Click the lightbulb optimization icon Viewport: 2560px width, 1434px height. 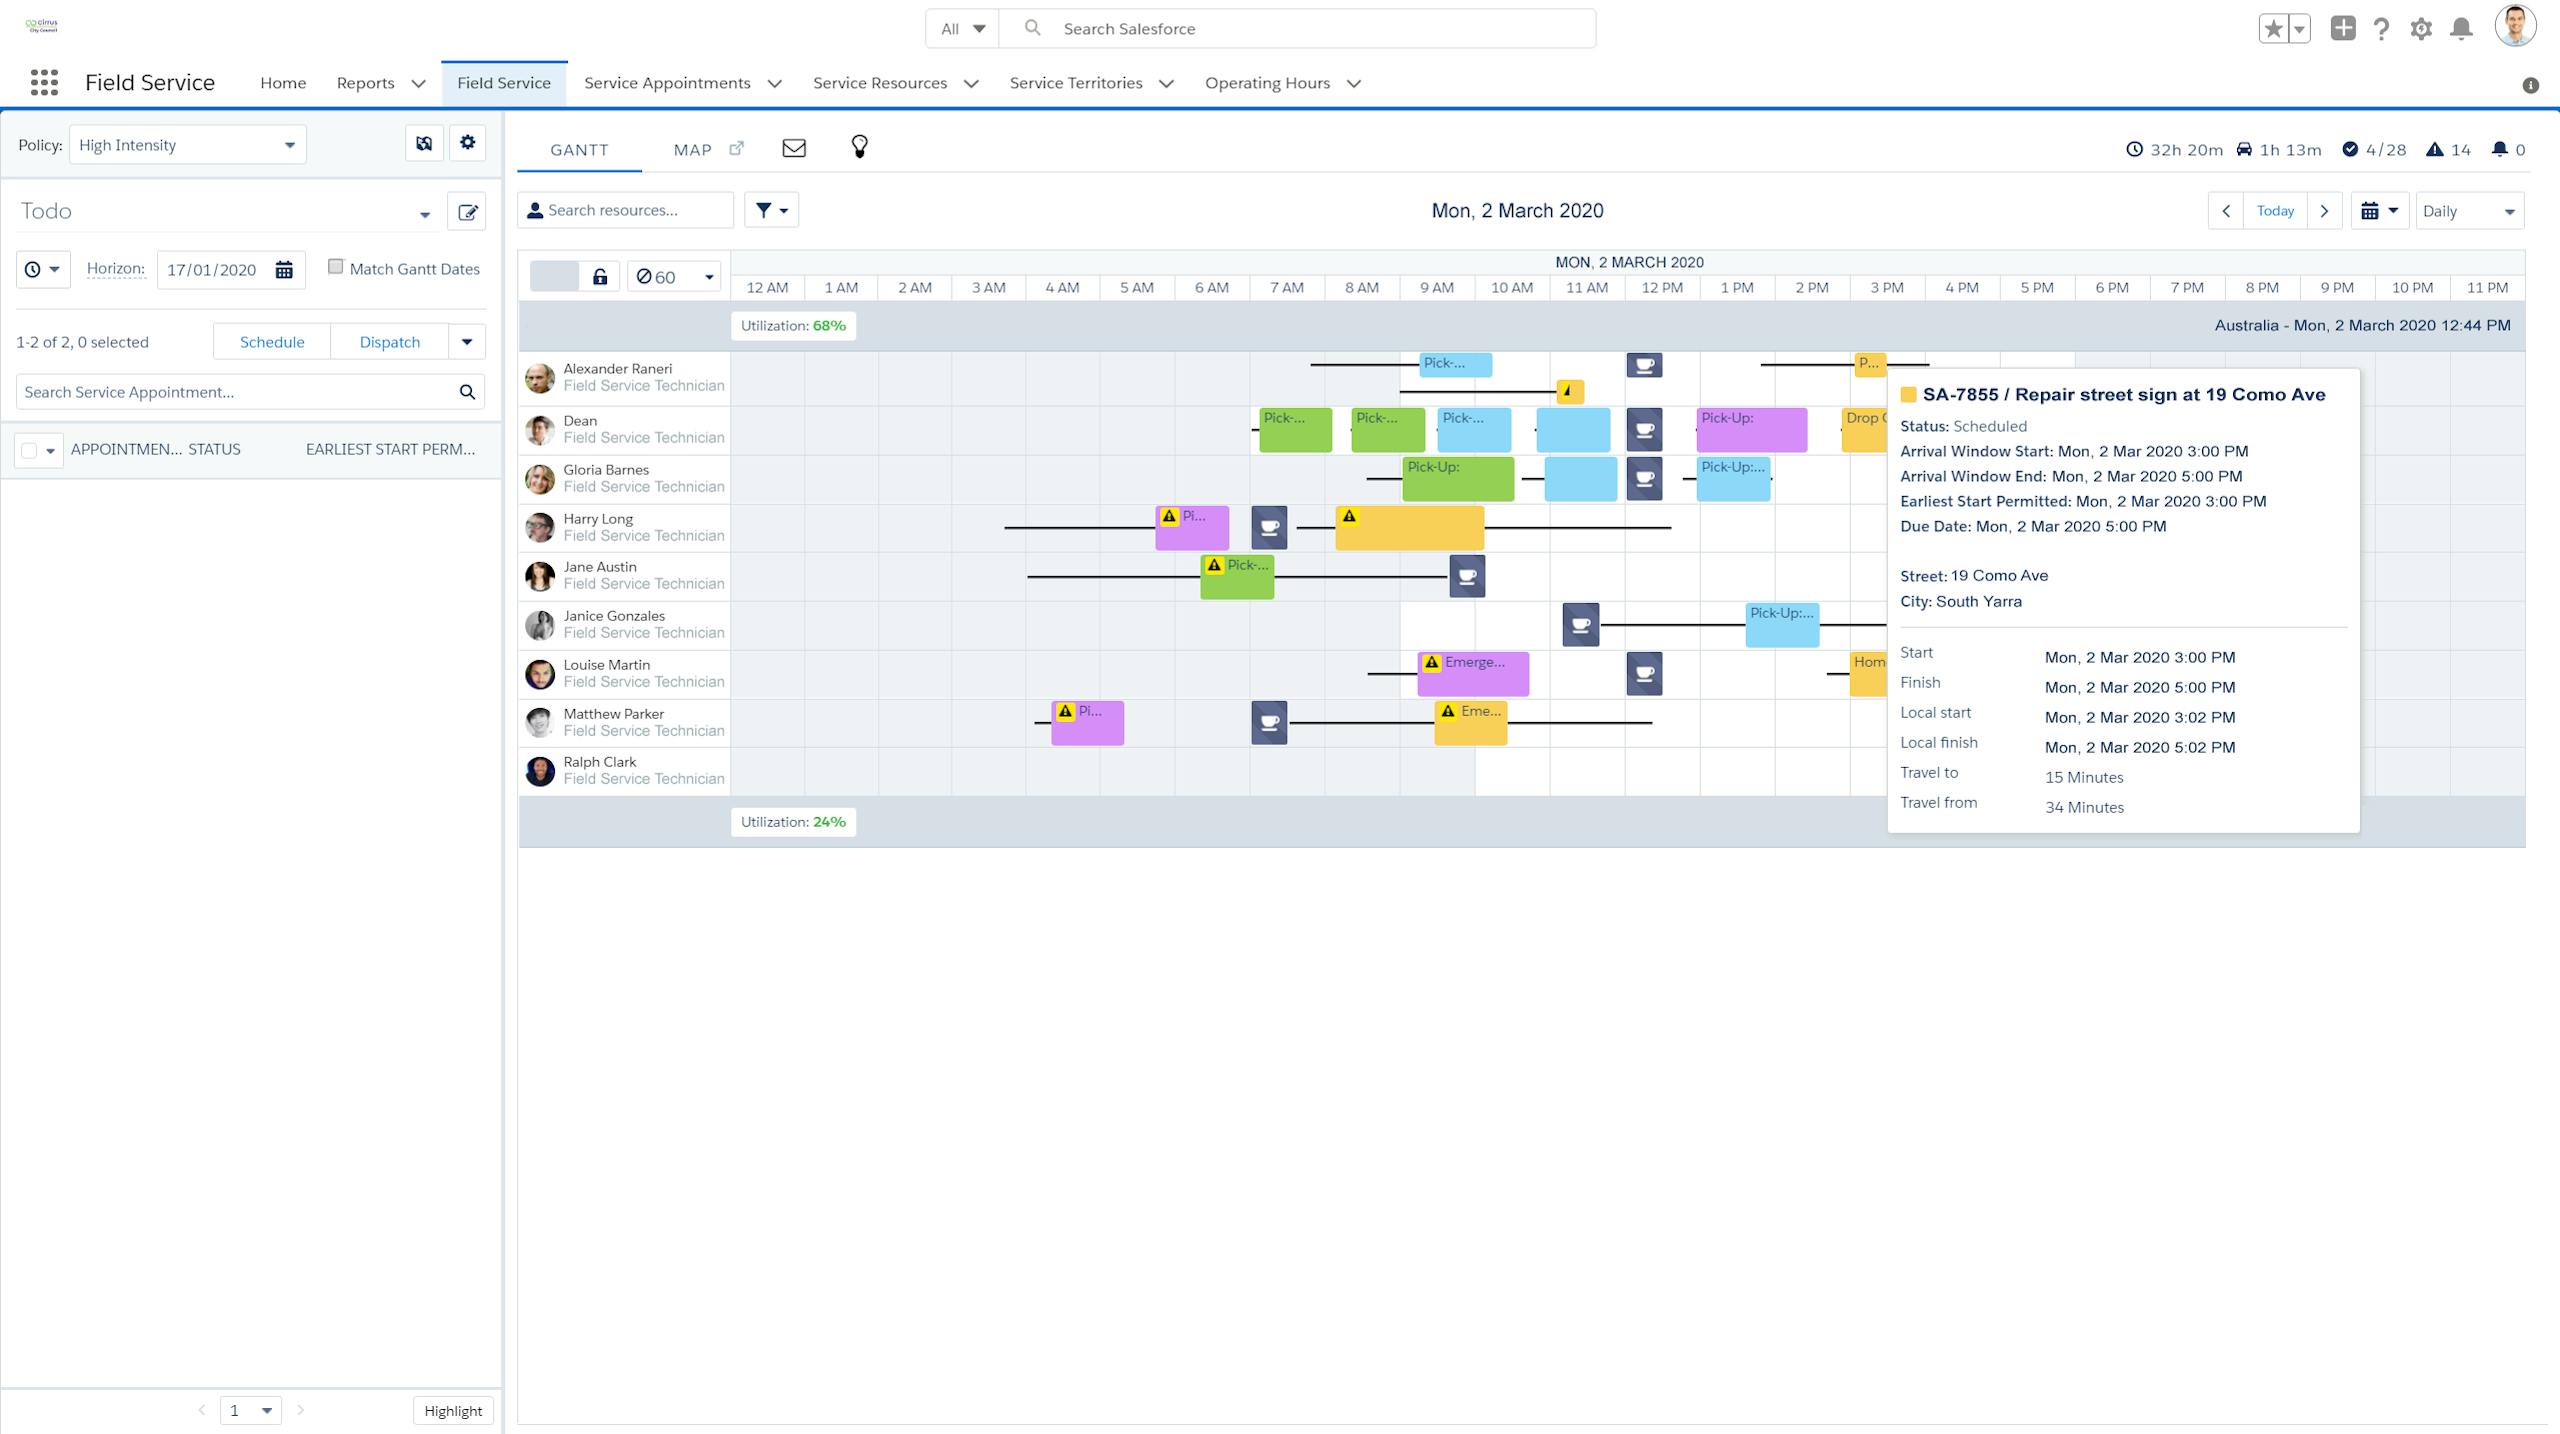[859, 148]
